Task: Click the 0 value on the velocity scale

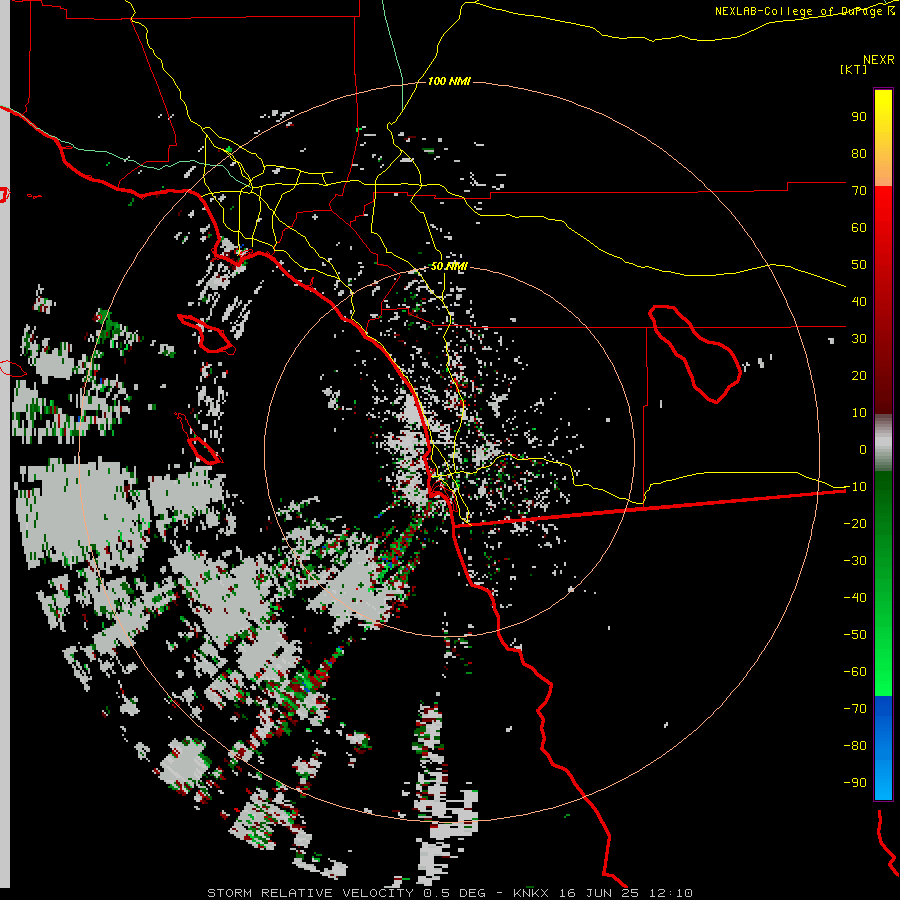Action: (x=863, y=449)
